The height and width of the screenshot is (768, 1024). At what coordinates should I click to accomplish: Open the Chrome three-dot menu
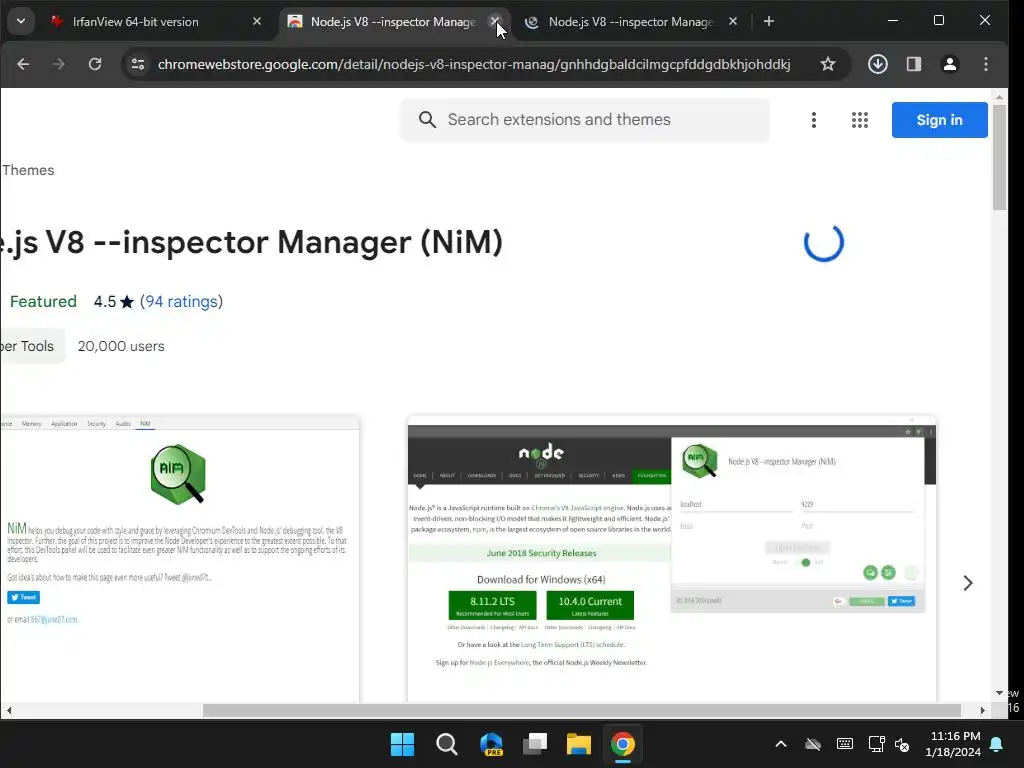coord(985,64)
